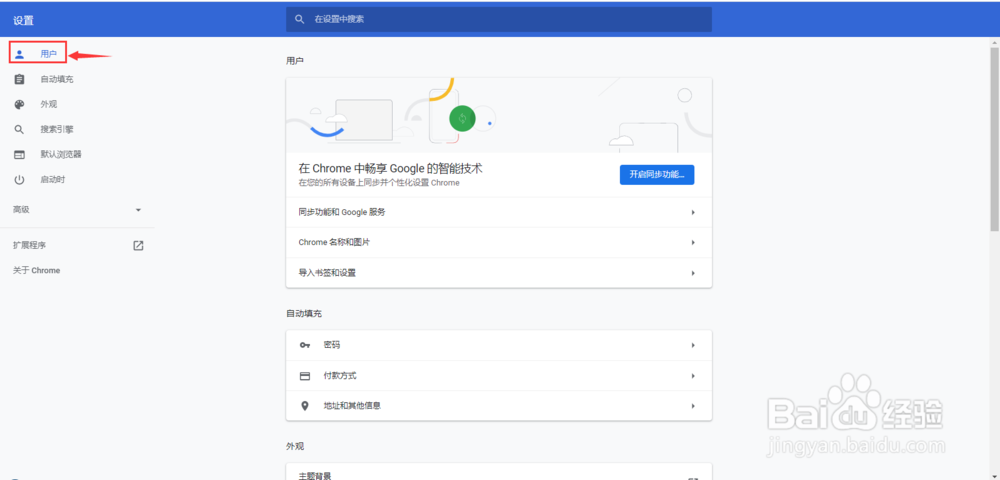1000x480 pixels.
Task: Click the 付款方式 label
Action: [x=340, y=375]
